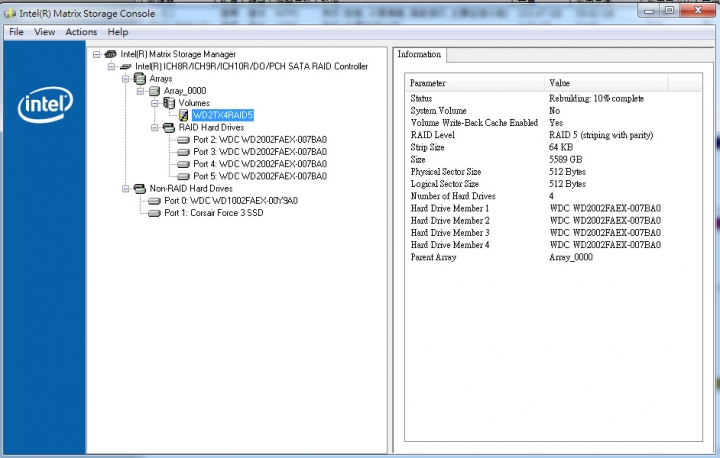Collapse the Intel(R) Matrix Storage Manager root node

(96, 54)
